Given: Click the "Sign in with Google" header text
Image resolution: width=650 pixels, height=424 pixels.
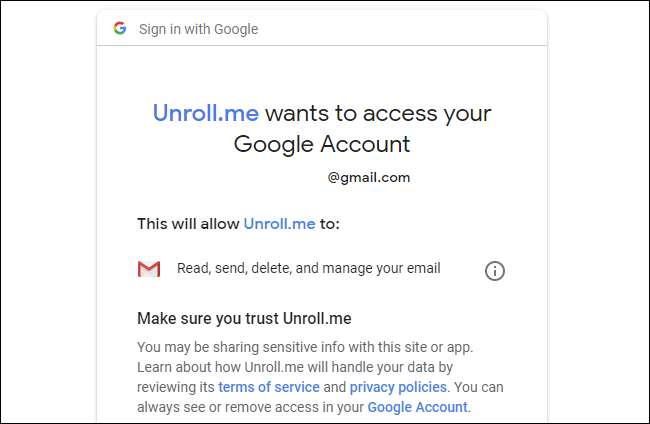Looking at the screenshot, I should point(198,29).
